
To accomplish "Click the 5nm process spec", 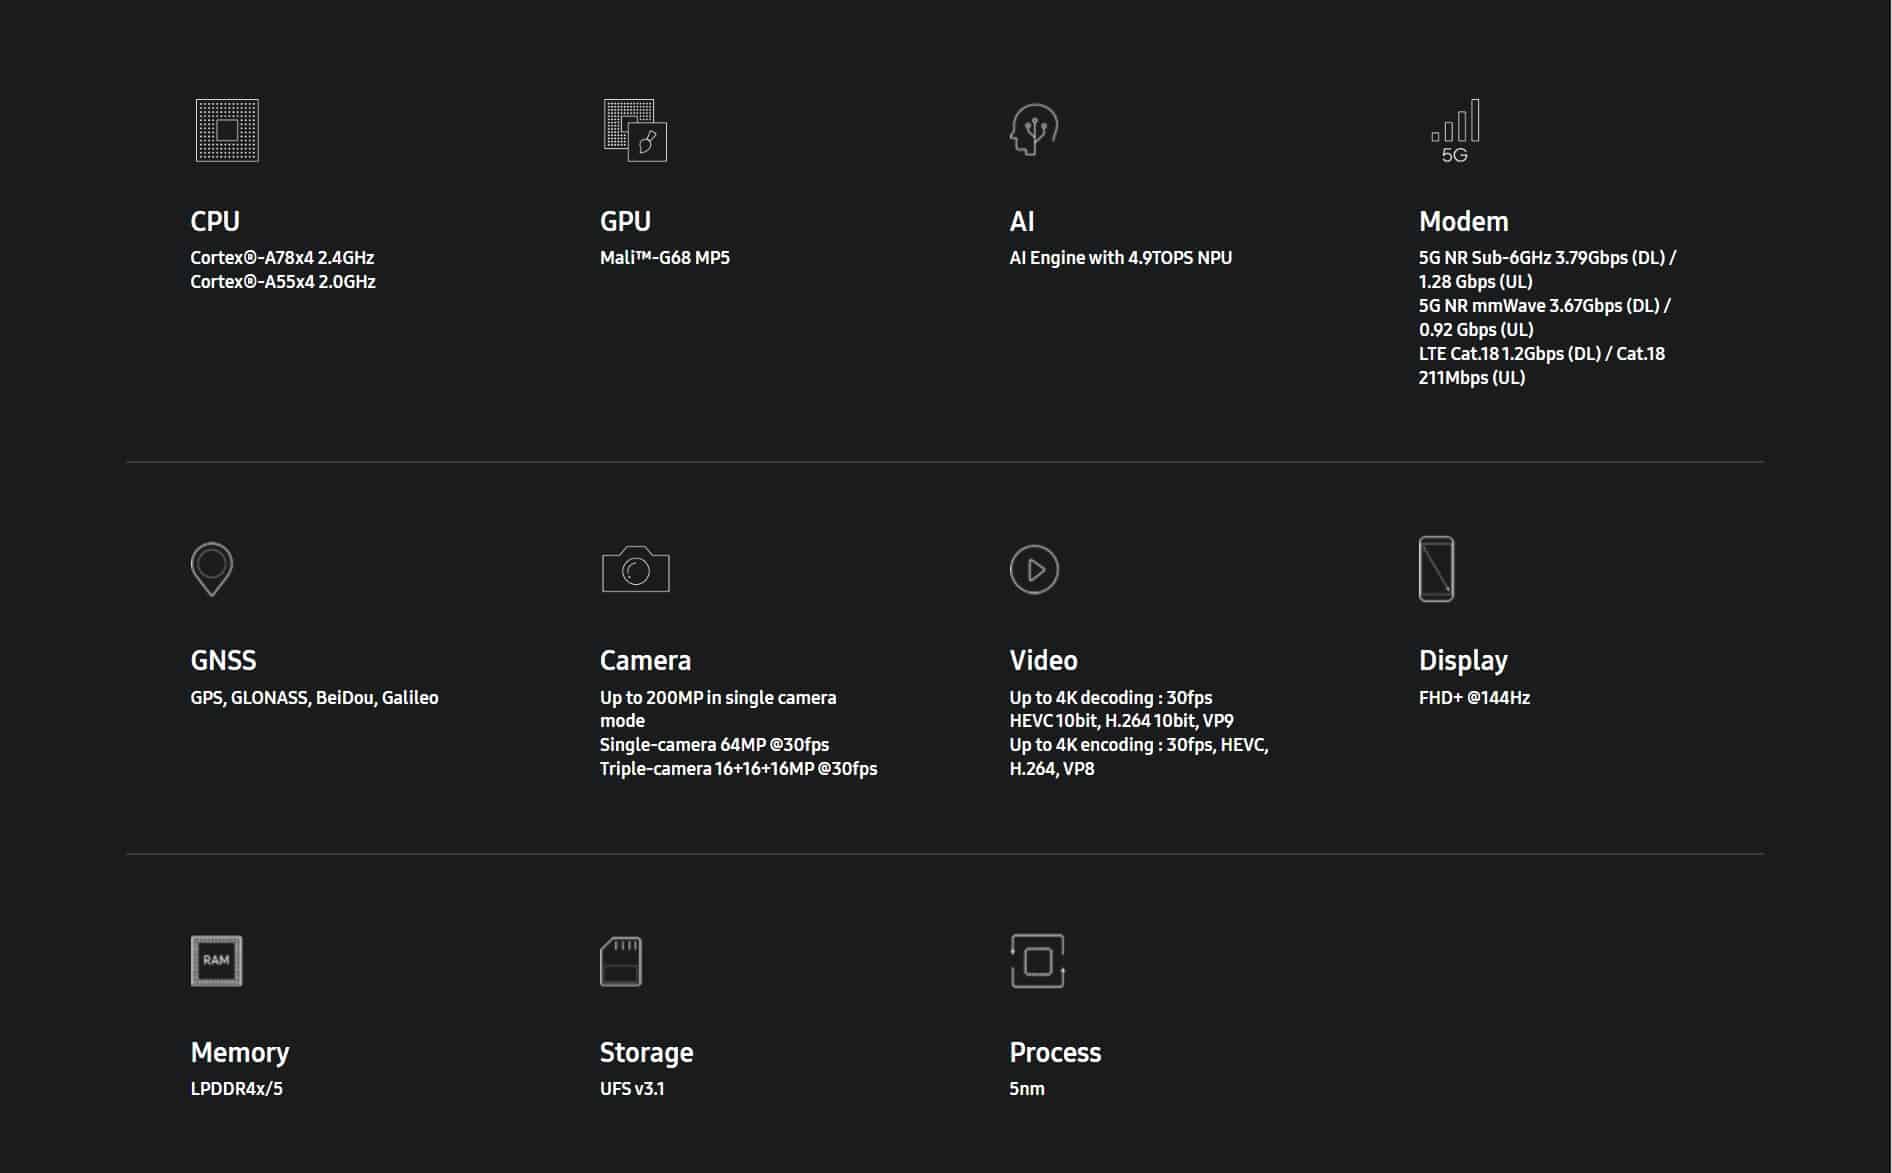I will pyautogui.click(x=1027, y=1089).
